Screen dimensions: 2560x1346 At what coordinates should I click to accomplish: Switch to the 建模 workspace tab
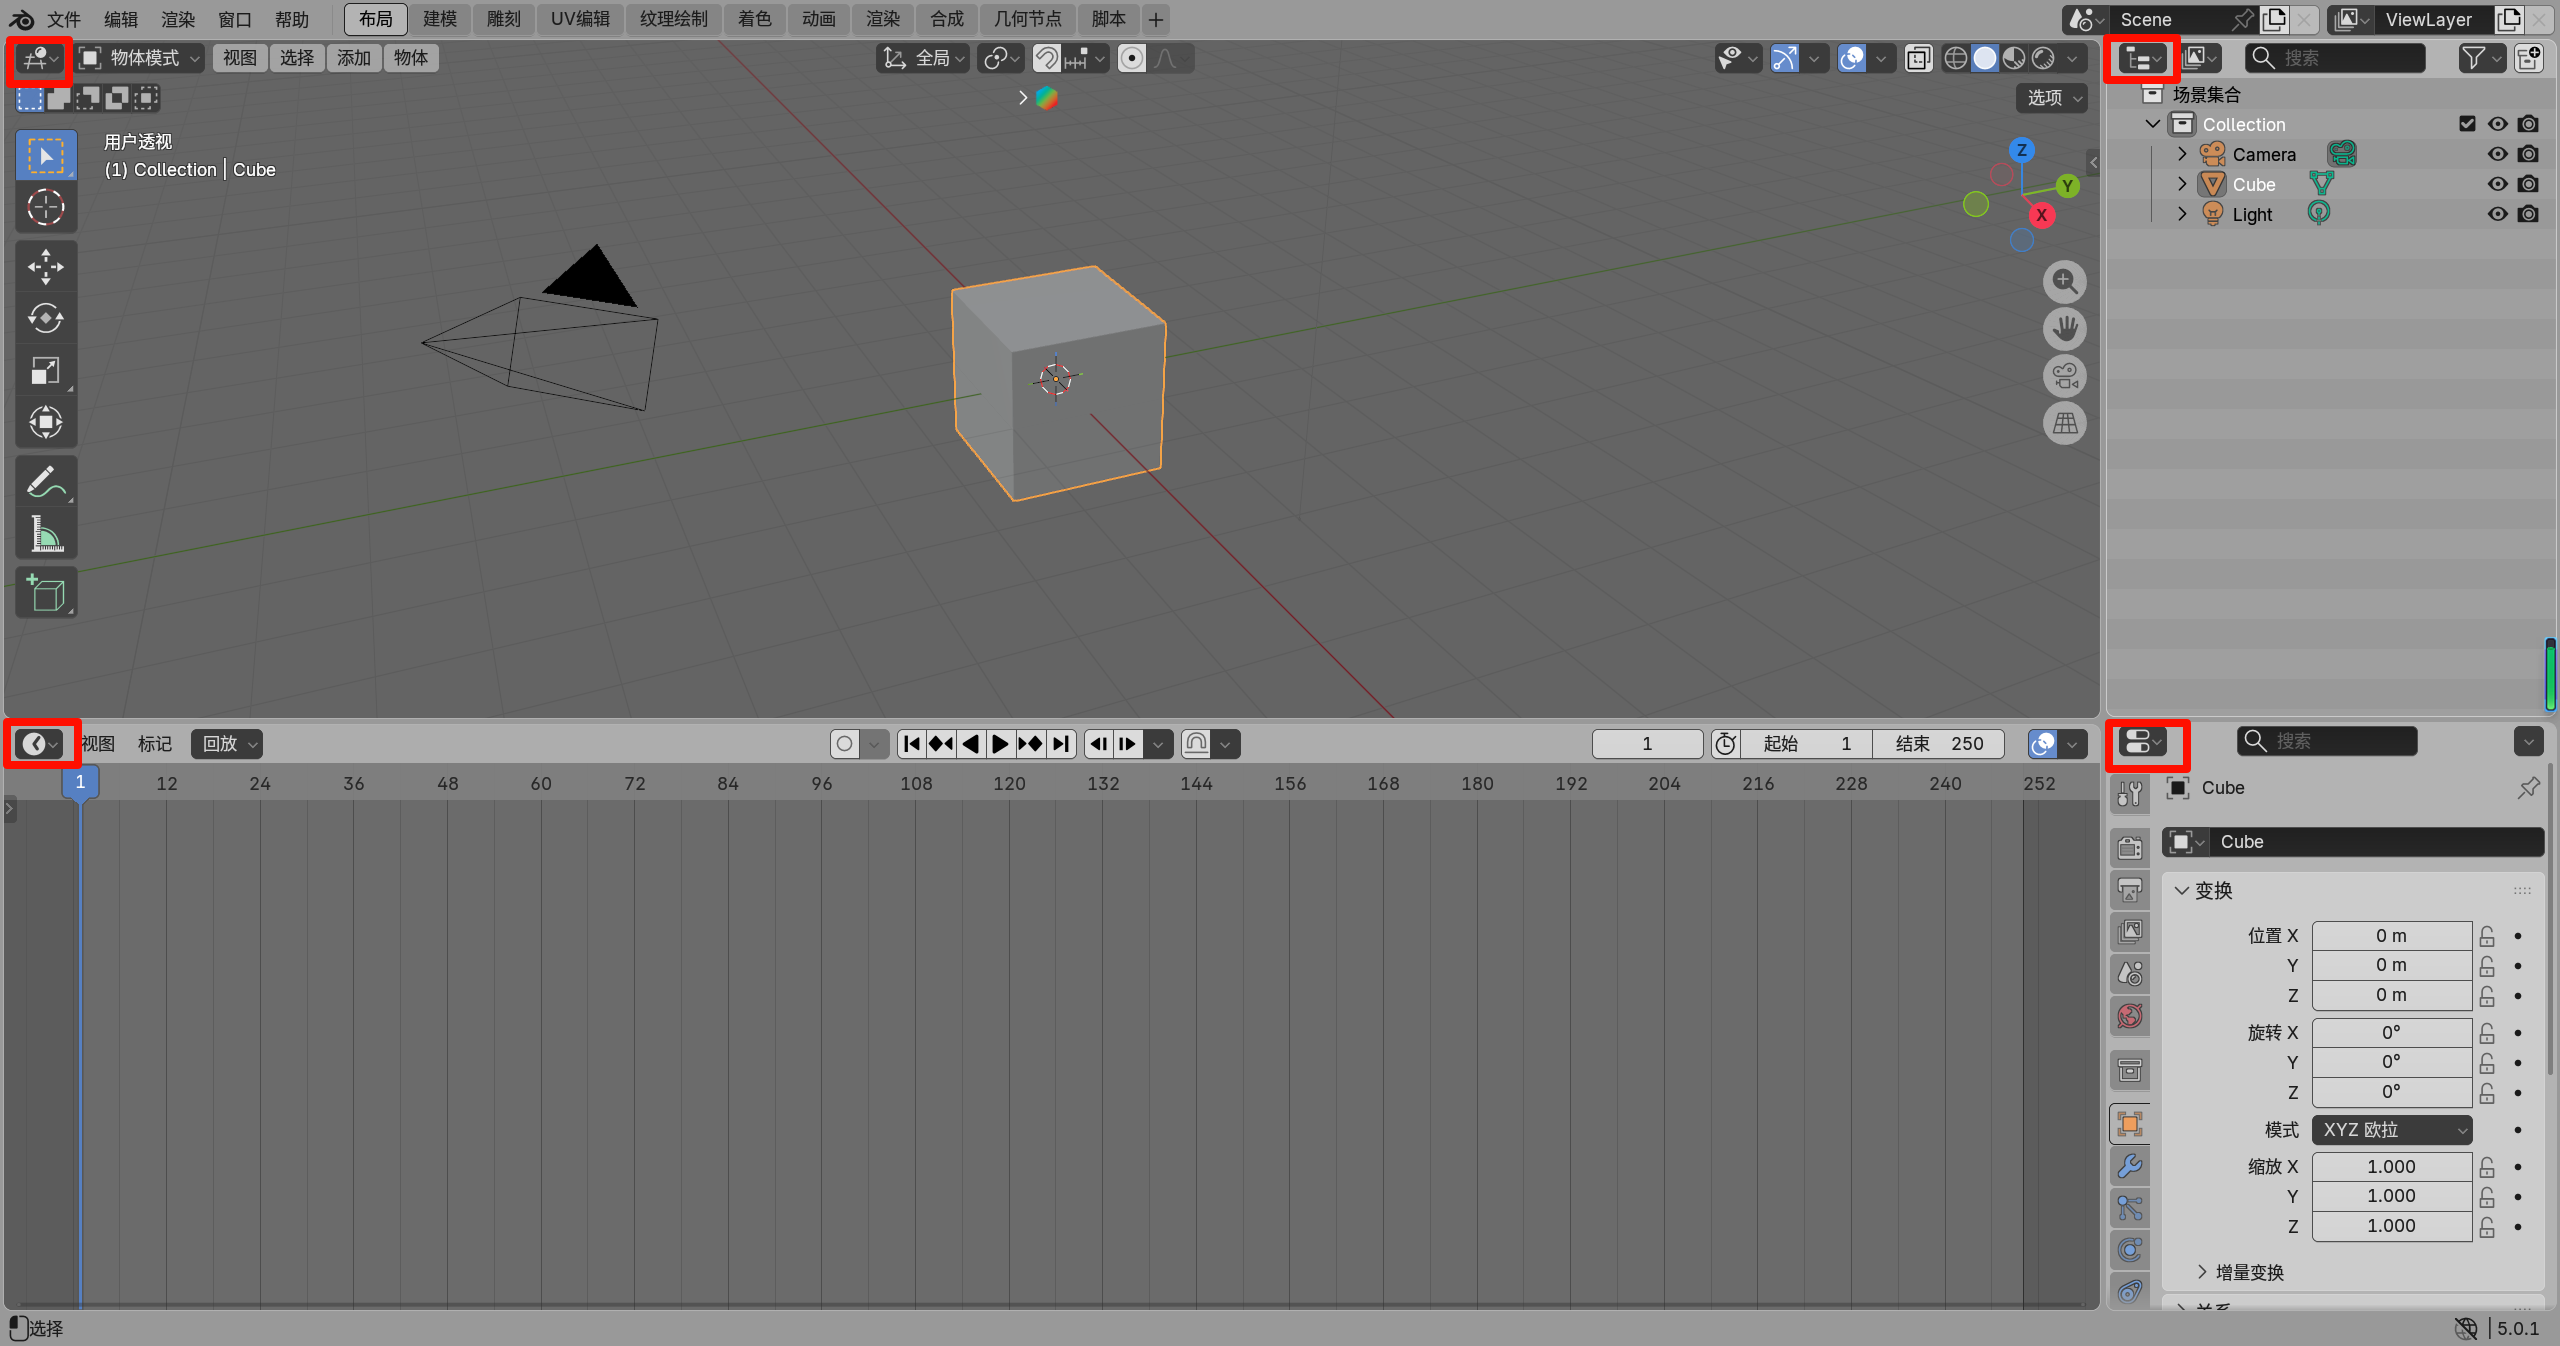click(x=439, y=19)
